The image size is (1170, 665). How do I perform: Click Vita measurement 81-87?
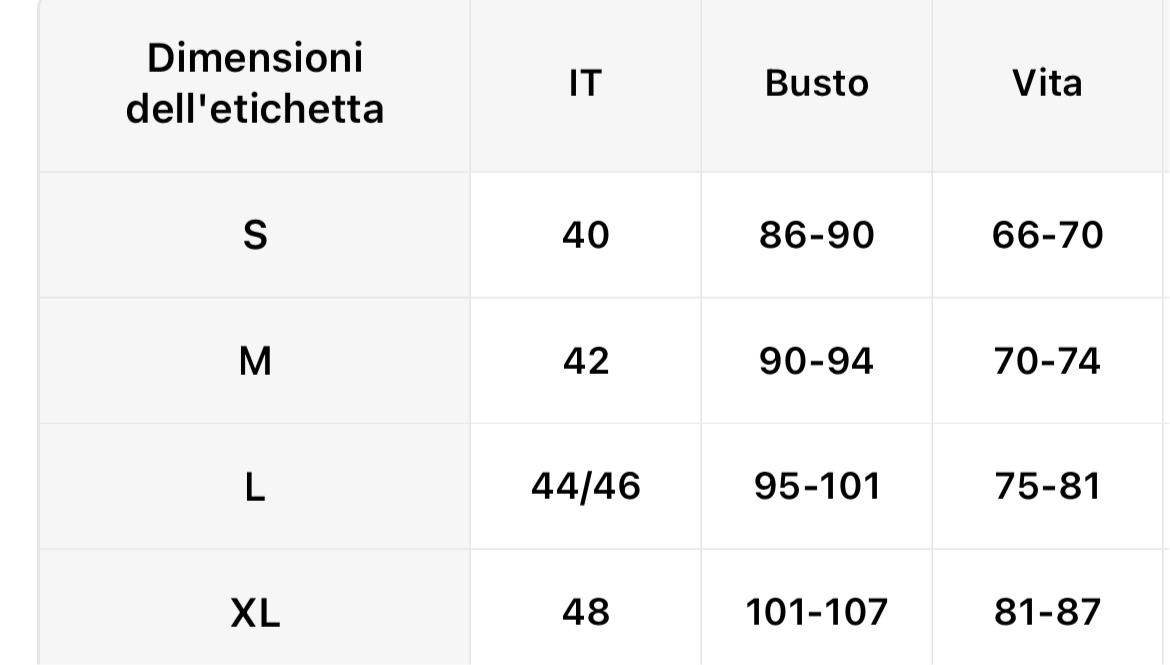coord(1047,612)
